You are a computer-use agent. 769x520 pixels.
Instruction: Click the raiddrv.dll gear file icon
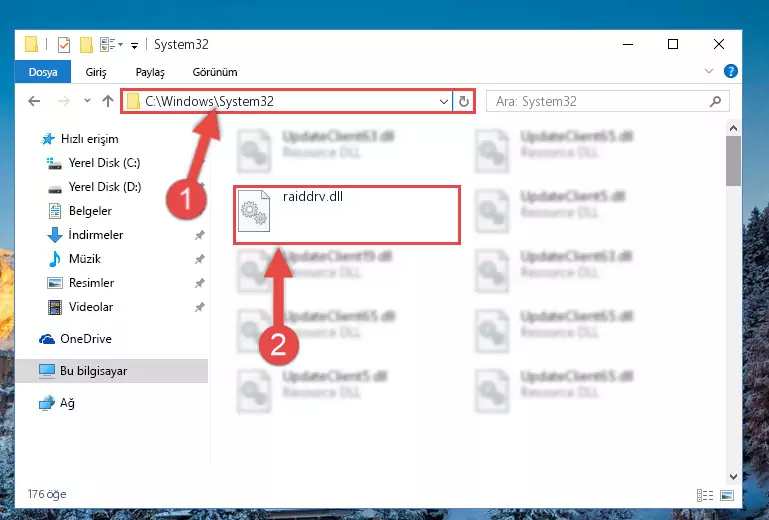pos(254,211)
